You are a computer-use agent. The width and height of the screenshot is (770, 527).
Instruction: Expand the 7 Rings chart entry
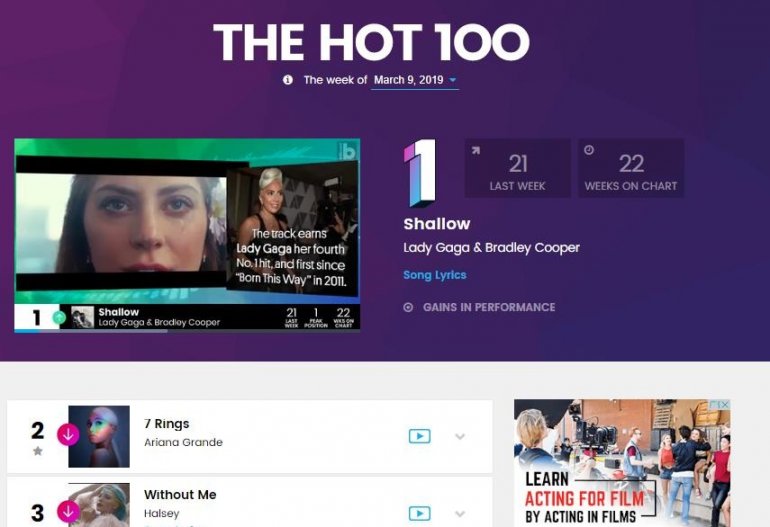click(460, 436)
